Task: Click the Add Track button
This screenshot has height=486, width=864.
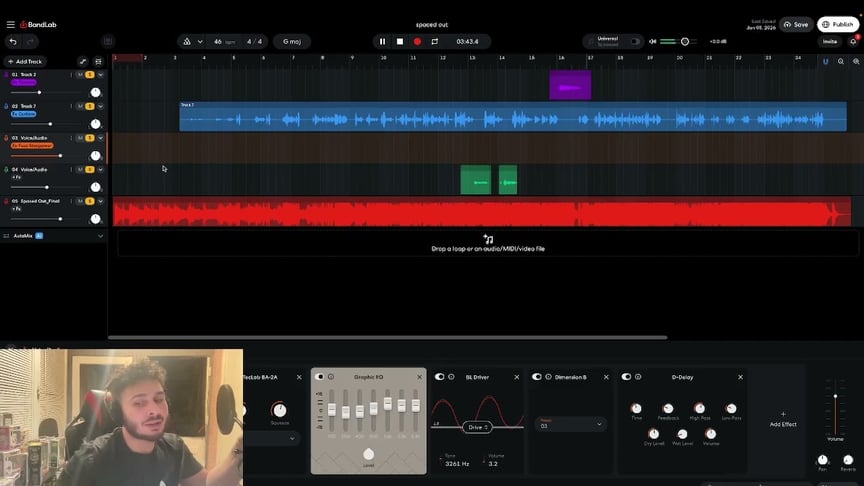Action: pos(25,62)
